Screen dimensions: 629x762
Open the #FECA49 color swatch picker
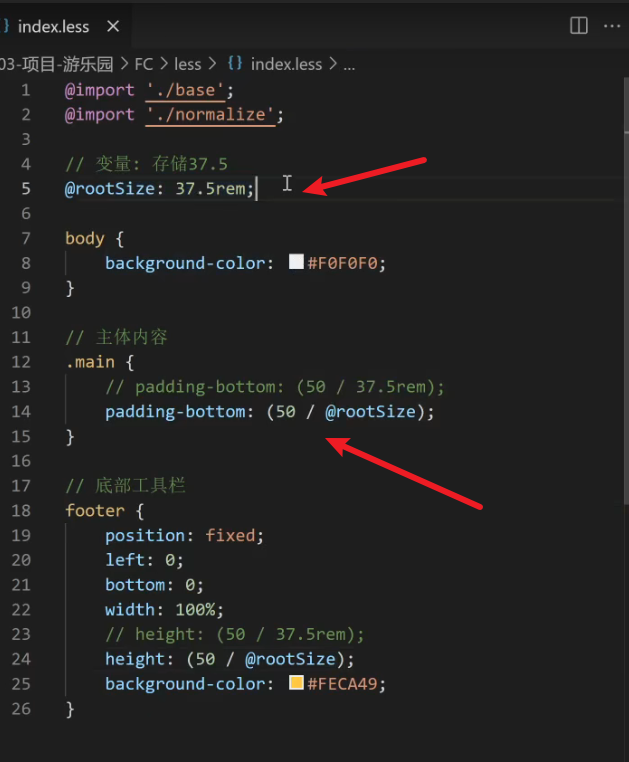[296, 683]
